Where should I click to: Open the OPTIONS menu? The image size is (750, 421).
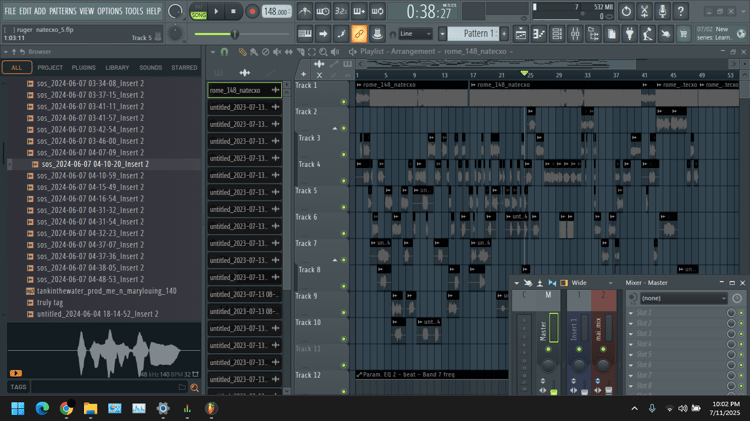point(110,11)
